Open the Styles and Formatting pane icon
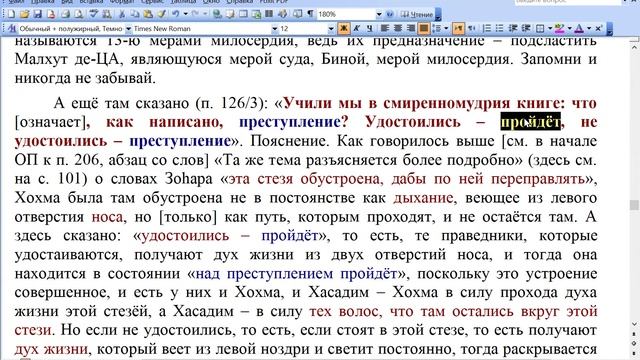The width and height of the screenshot is (640, 360). 12,29
